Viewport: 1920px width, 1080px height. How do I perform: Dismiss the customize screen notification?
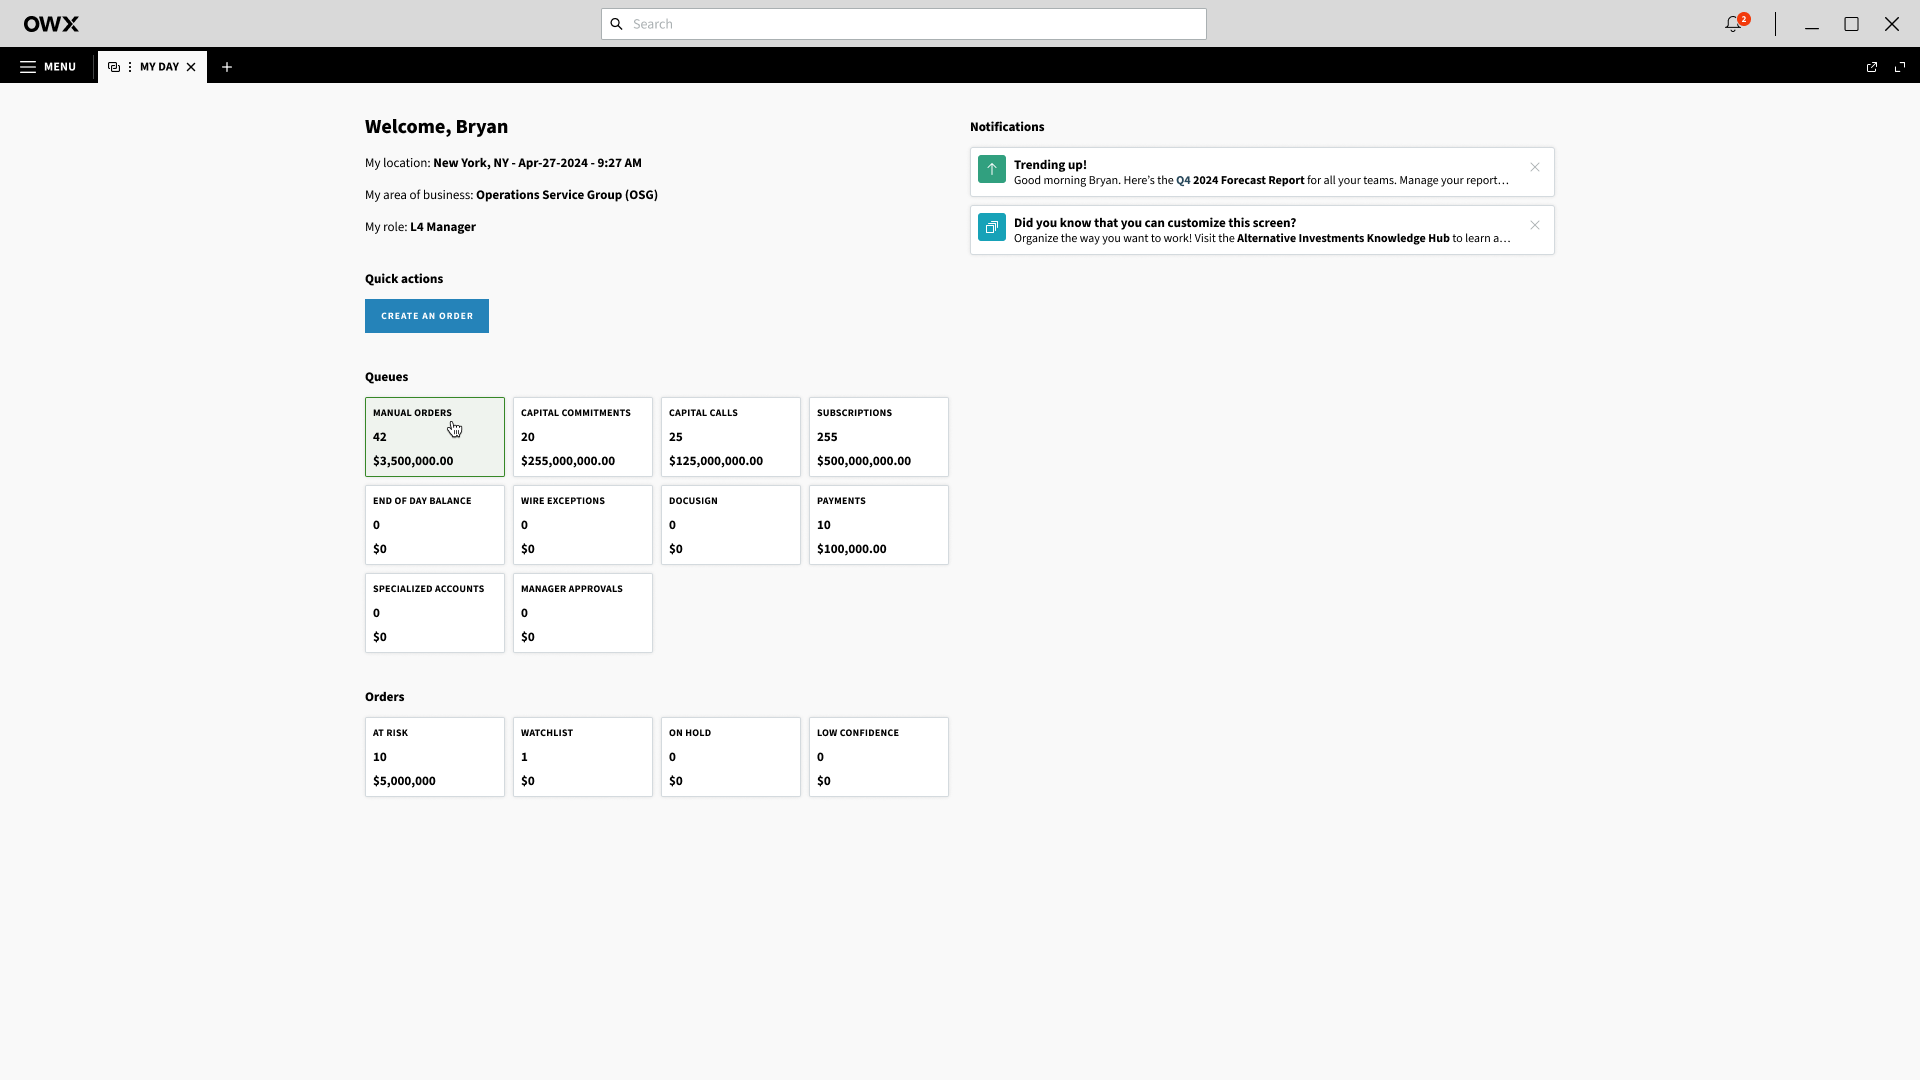[x=1535, y=225]
